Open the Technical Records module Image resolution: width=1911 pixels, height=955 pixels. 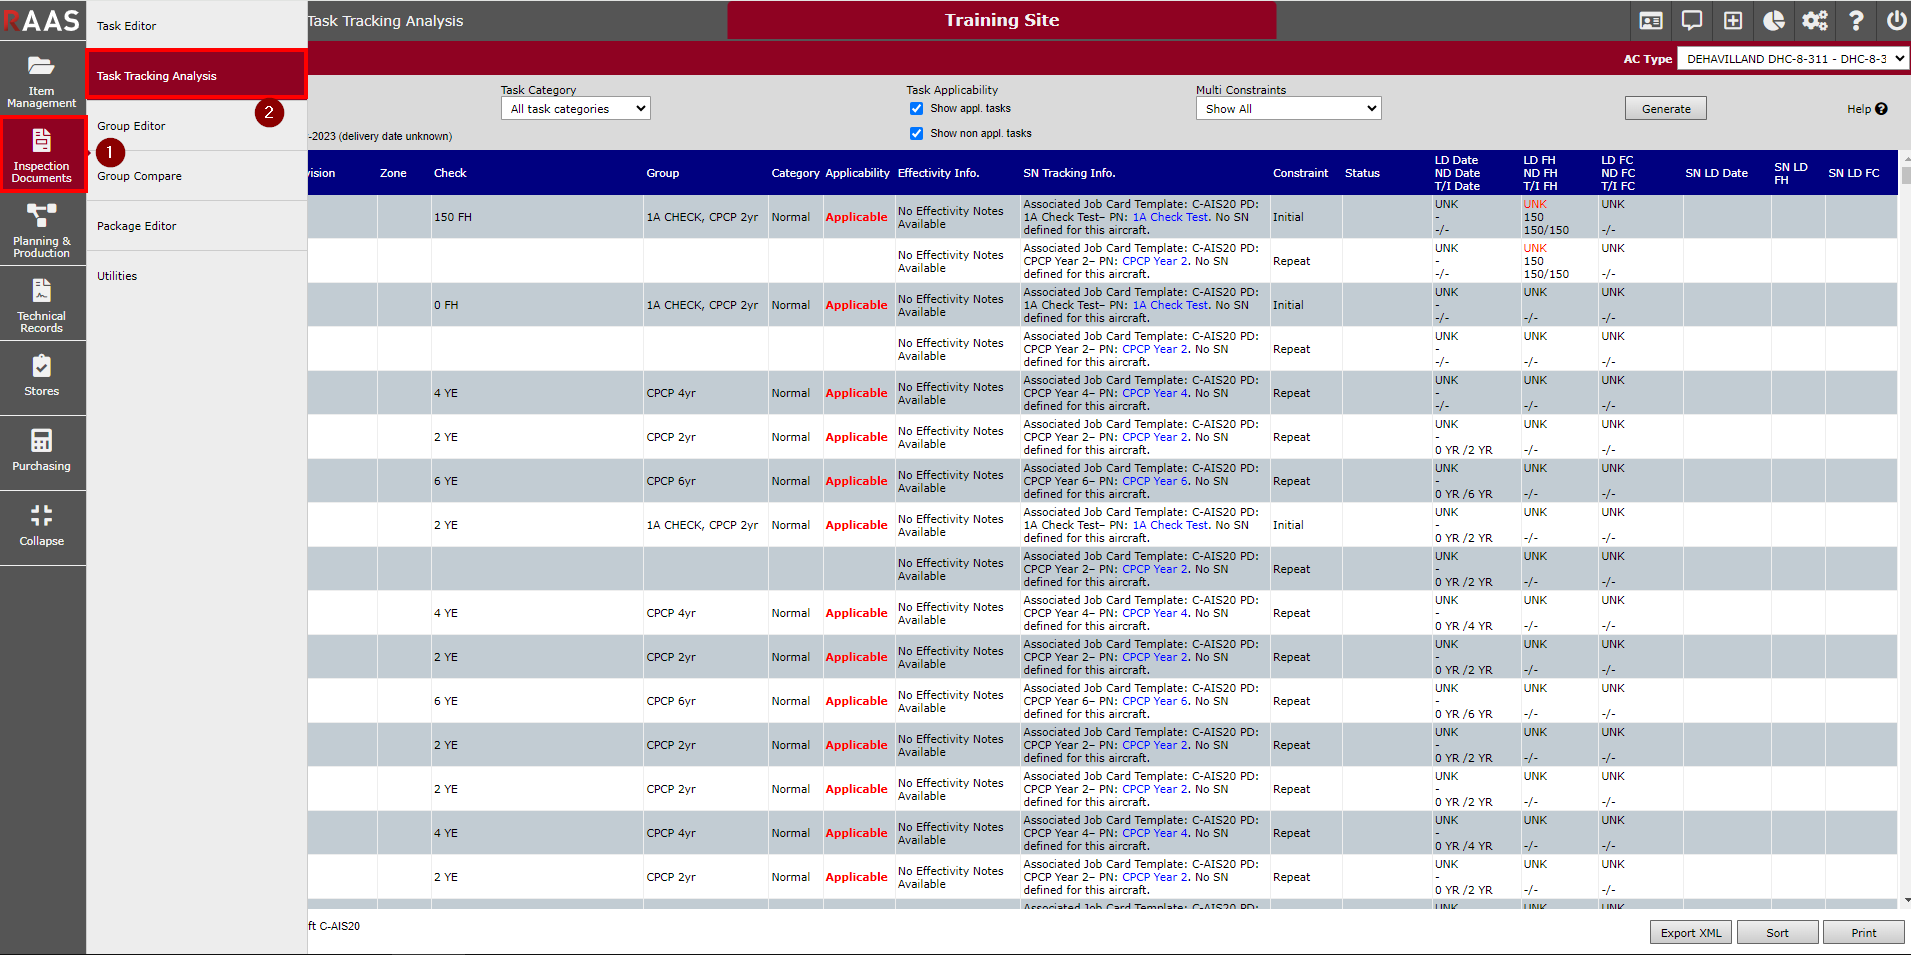click(x=42, y=305)
